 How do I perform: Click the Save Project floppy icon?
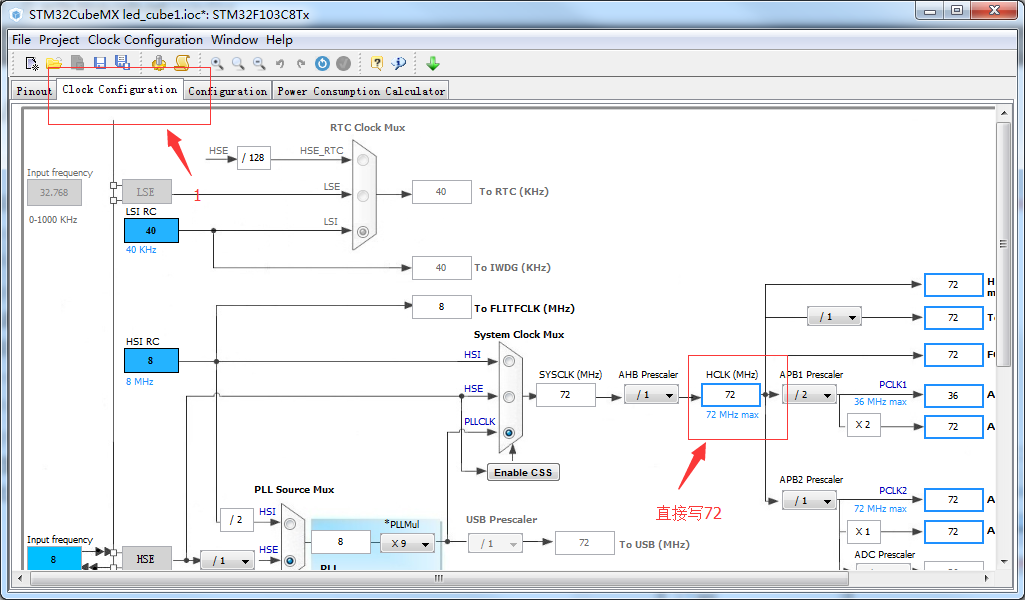100,63
